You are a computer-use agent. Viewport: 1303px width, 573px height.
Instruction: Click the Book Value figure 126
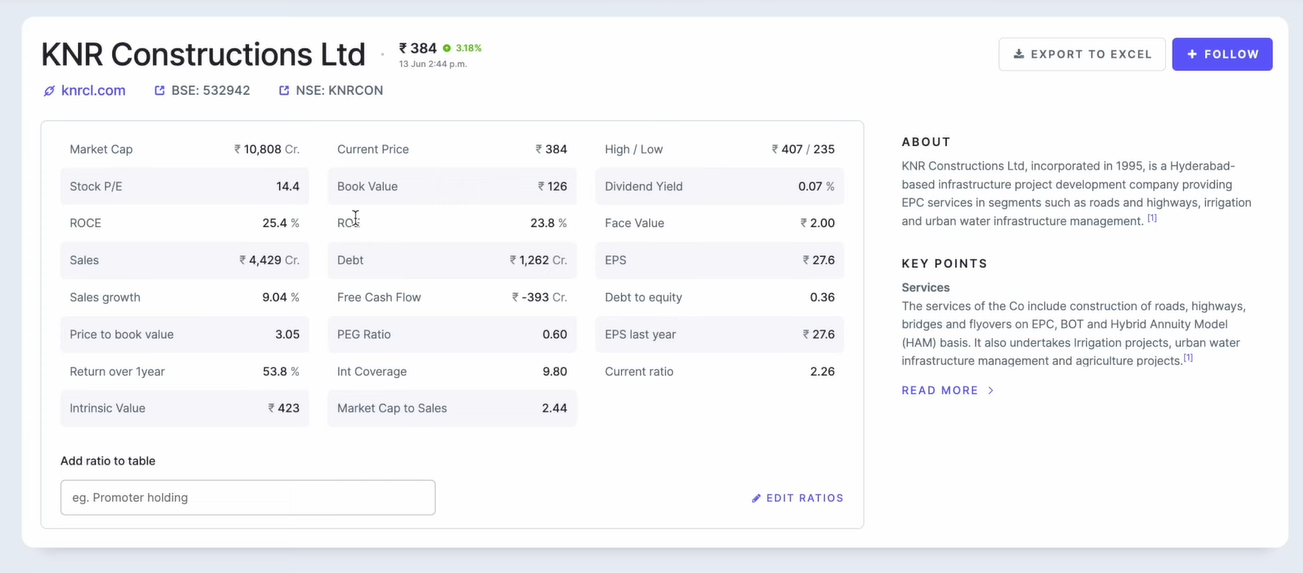click(x=552, y=186)
